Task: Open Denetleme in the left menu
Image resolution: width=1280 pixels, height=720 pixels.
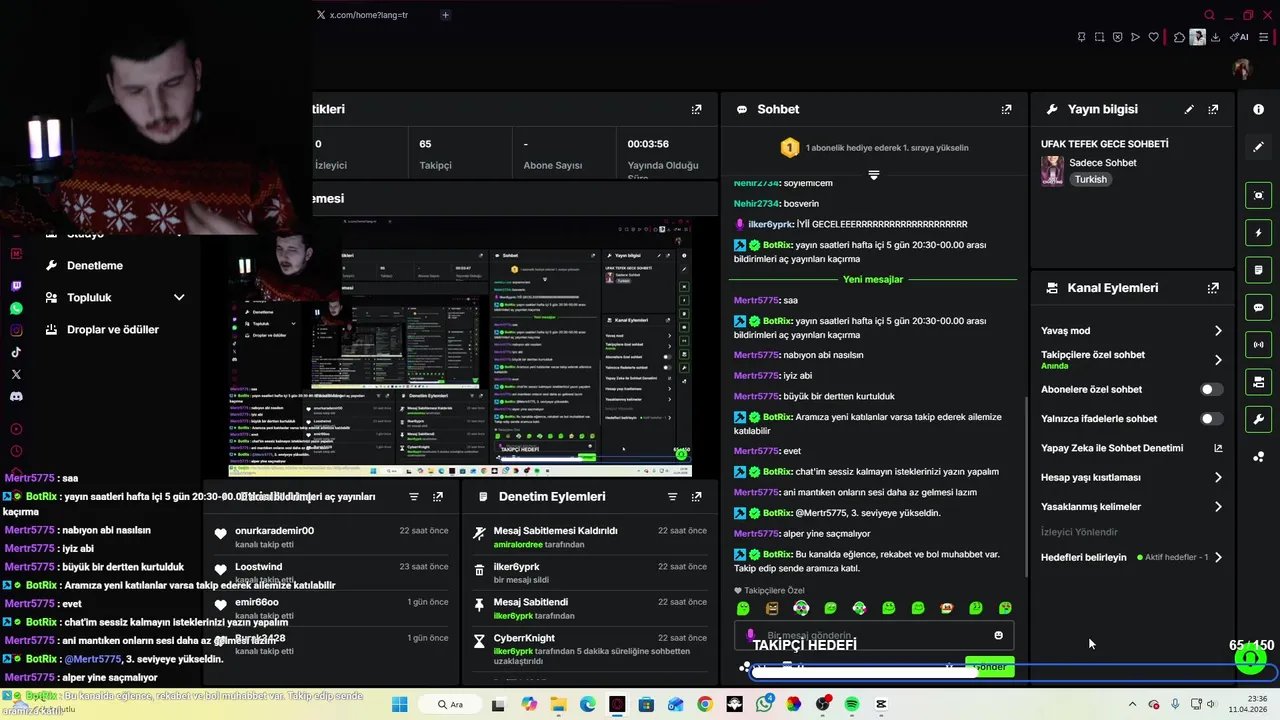Action: click(95, 265)
